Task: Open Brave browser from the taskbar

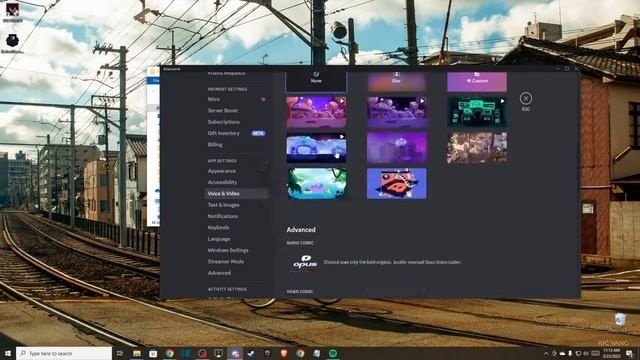Action: (284, 353)
